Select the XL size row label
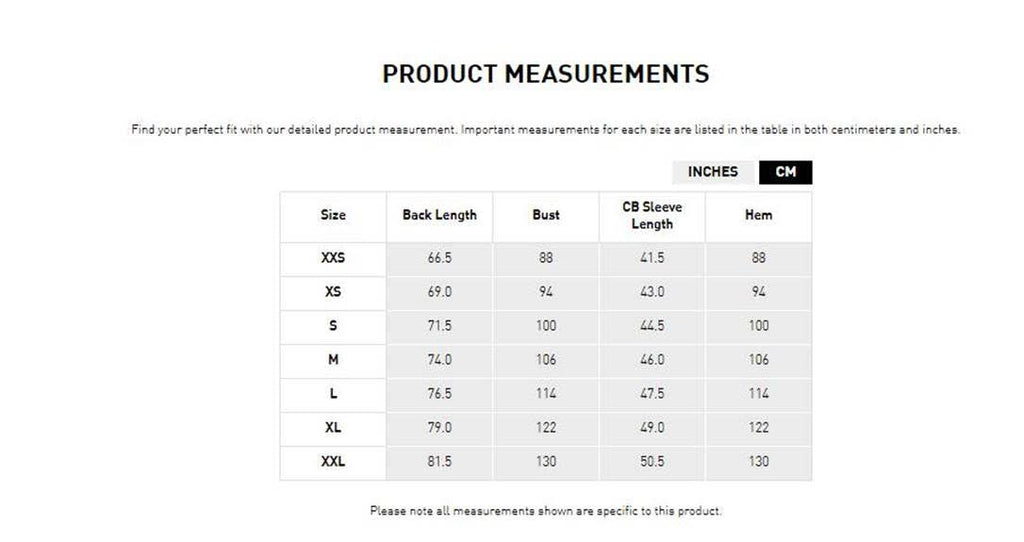Viewport: 1024px width, 542px height. (x=333, y=428)
